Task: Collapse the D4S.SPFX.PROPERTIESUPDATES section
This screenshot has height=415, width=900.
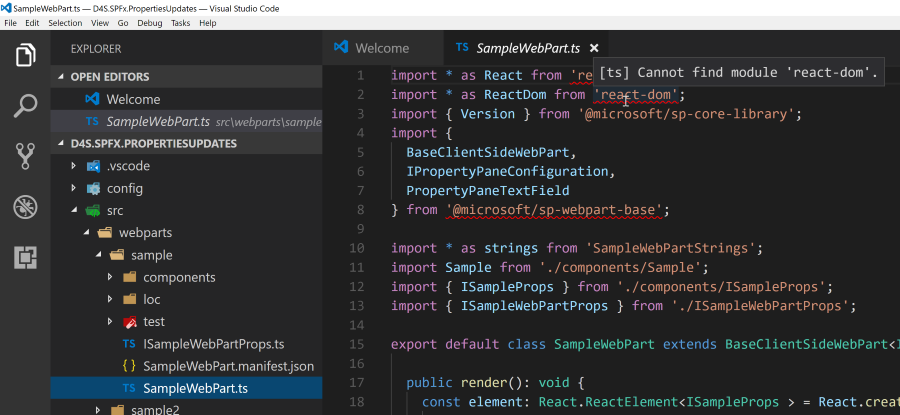Action: click(187, 143)
